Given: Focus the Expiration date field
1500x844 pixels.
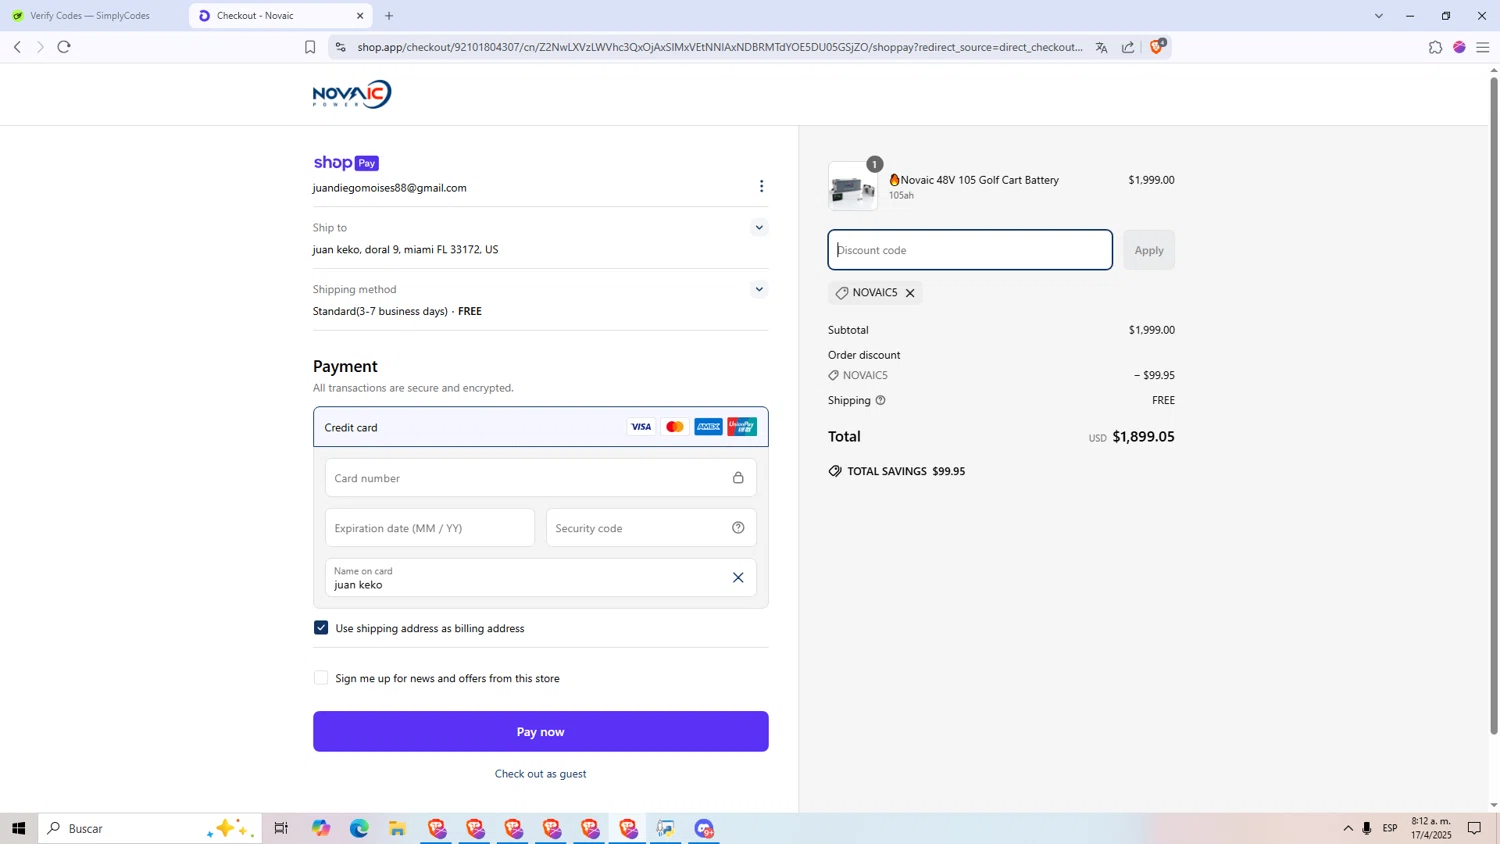Looking at the screenshot, I should point(430,528).
